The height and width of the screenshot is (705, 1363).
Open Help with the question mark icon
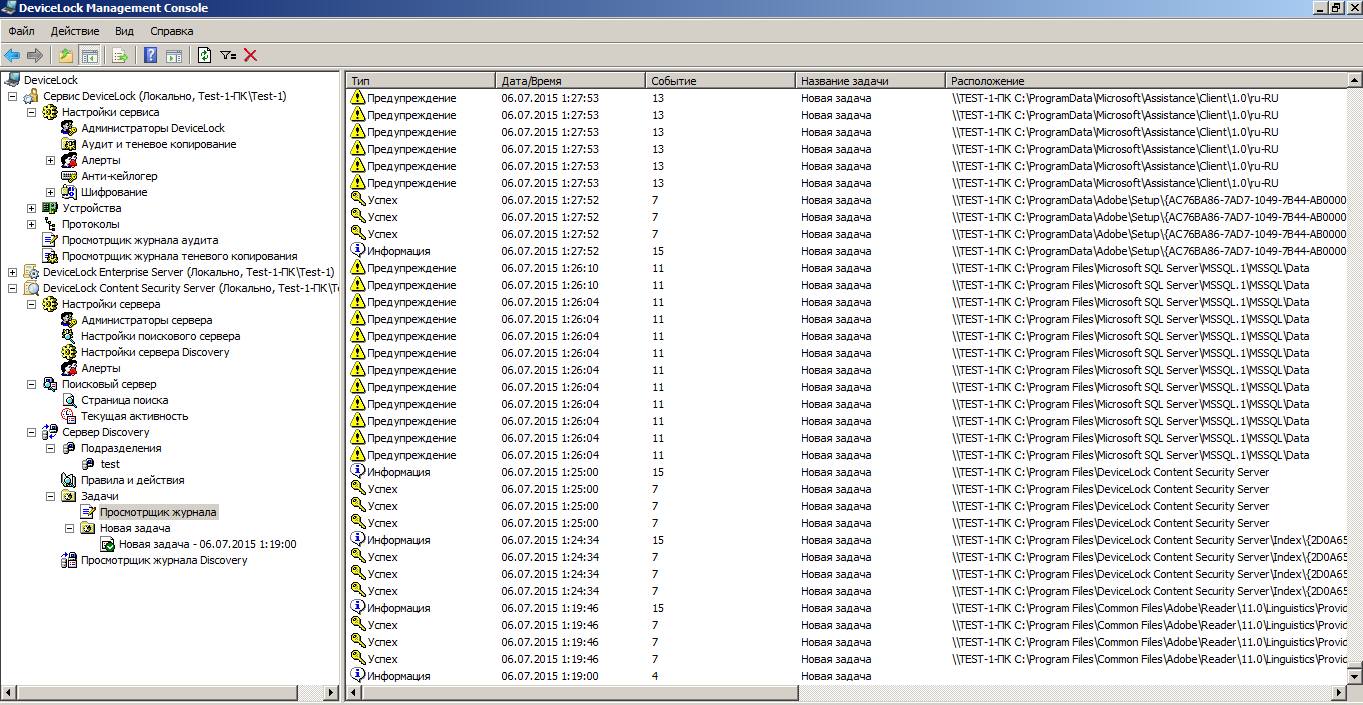[151, 56]
